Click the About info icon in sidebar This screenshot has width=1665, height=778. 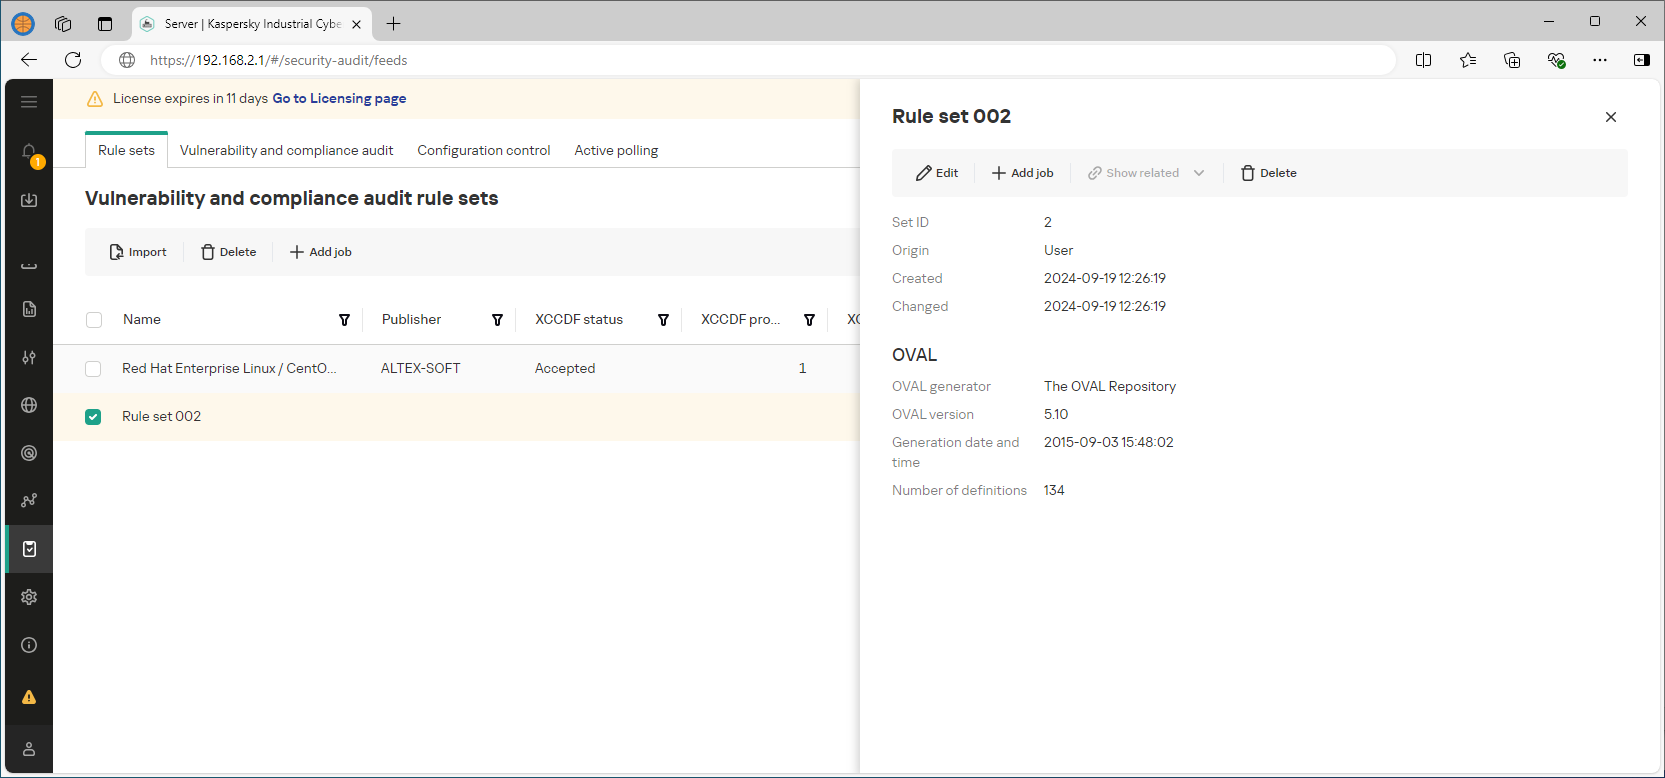pos(29,645)
